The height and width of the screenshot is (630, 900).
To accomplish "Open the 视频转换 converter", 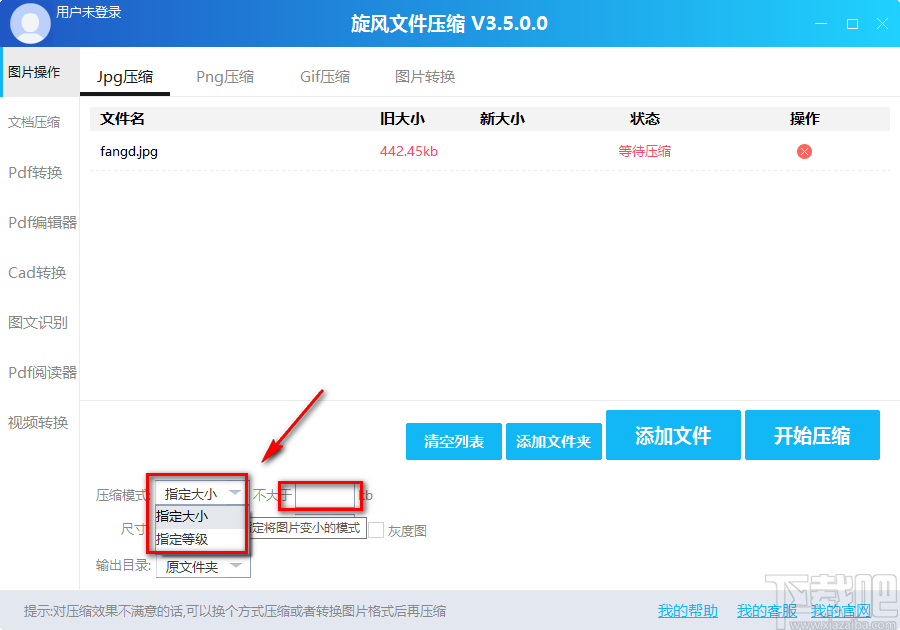I will tap(38, 422).
